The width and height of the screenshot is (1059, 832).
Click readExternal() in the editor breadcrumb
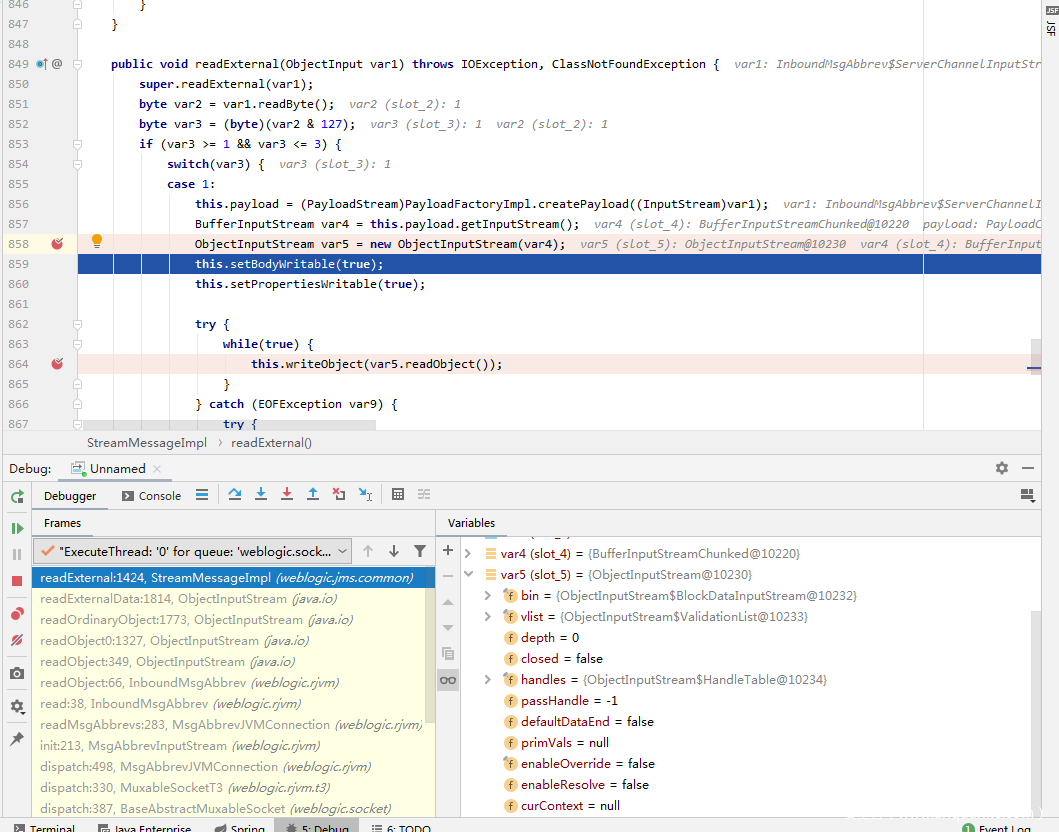[271, 443]
